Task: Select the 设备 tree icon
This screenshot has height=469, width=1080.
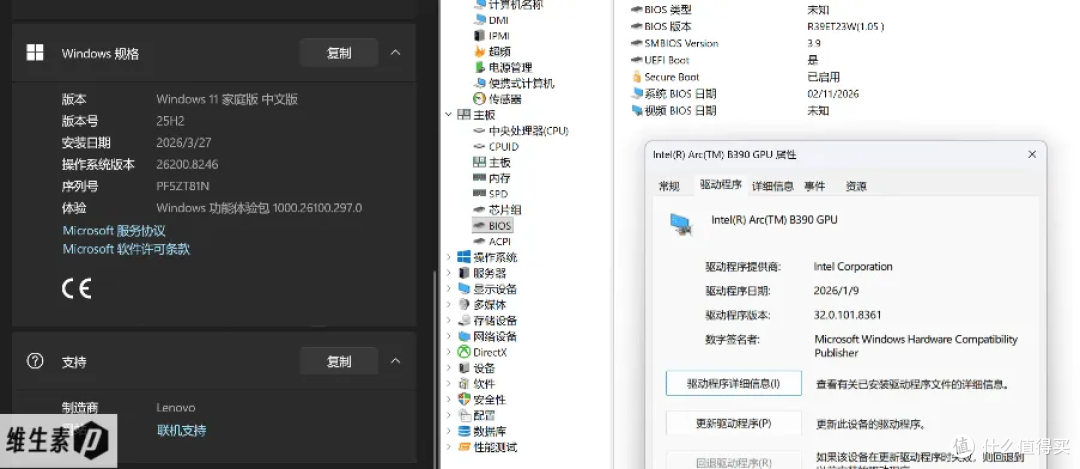Action: tap(464, 368)
